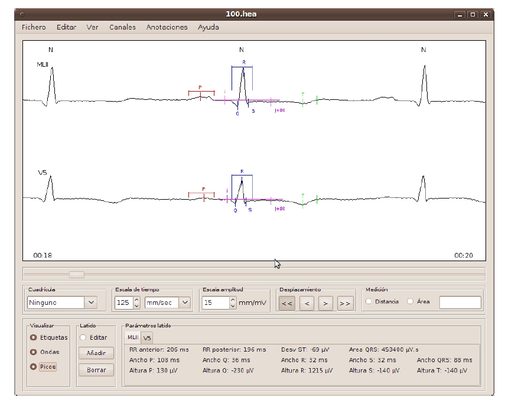Increase the amplitude scale spinner
The image size is (505, 400).
[233, 300]
